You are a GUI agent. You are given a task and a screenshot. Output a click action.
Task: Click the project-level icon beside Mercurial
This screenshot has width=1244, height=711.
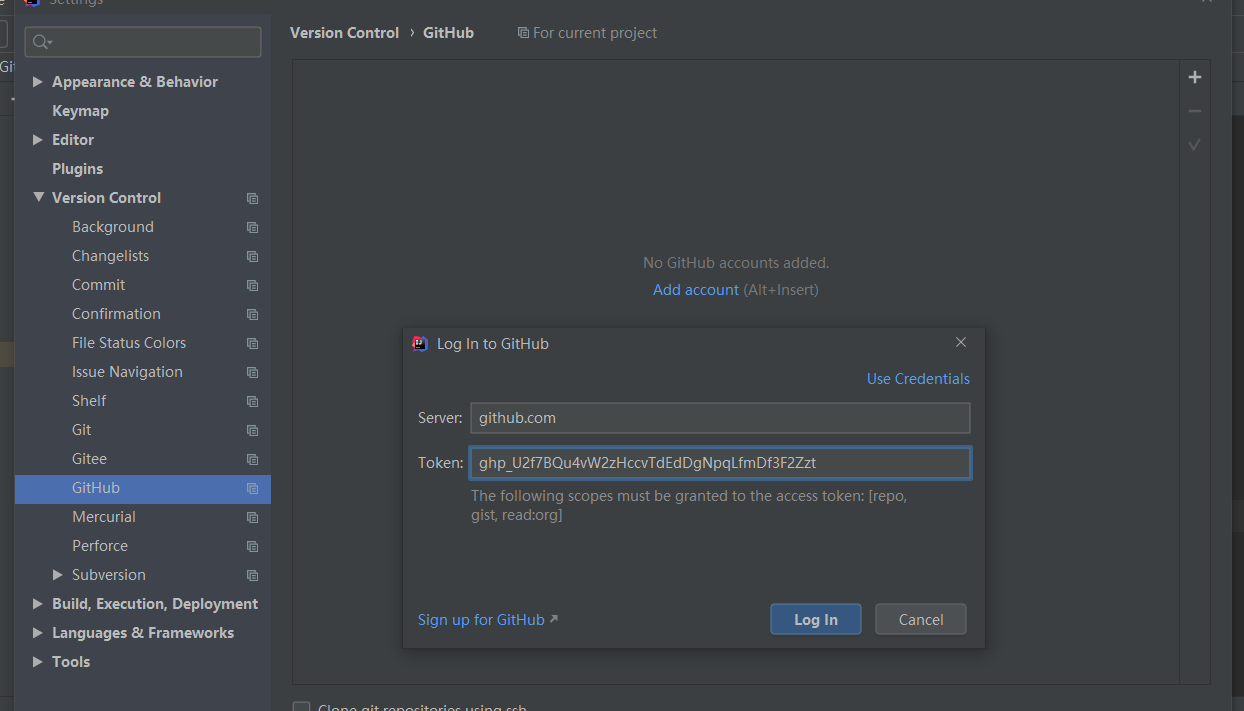[252, 517]
